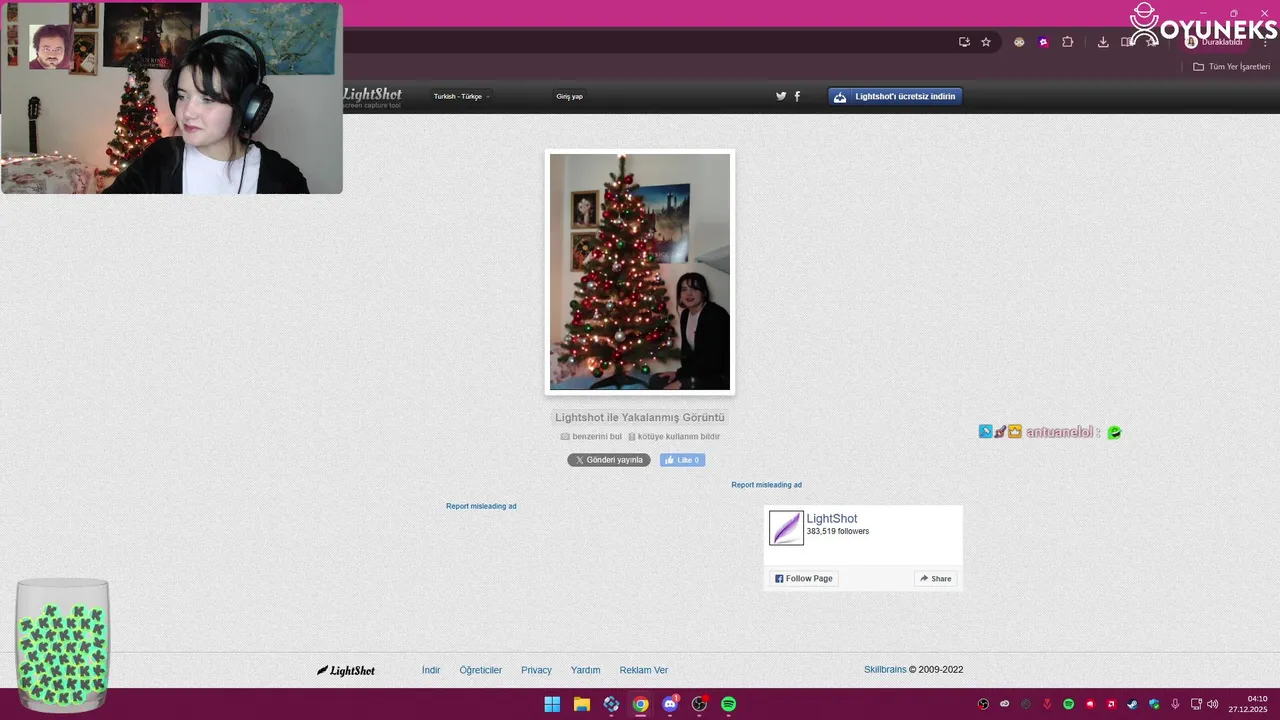The height and width of the screenshot is (720, 1280).
Task: Click the Duraklatıldı profile button
Action: click(1214, 42)
